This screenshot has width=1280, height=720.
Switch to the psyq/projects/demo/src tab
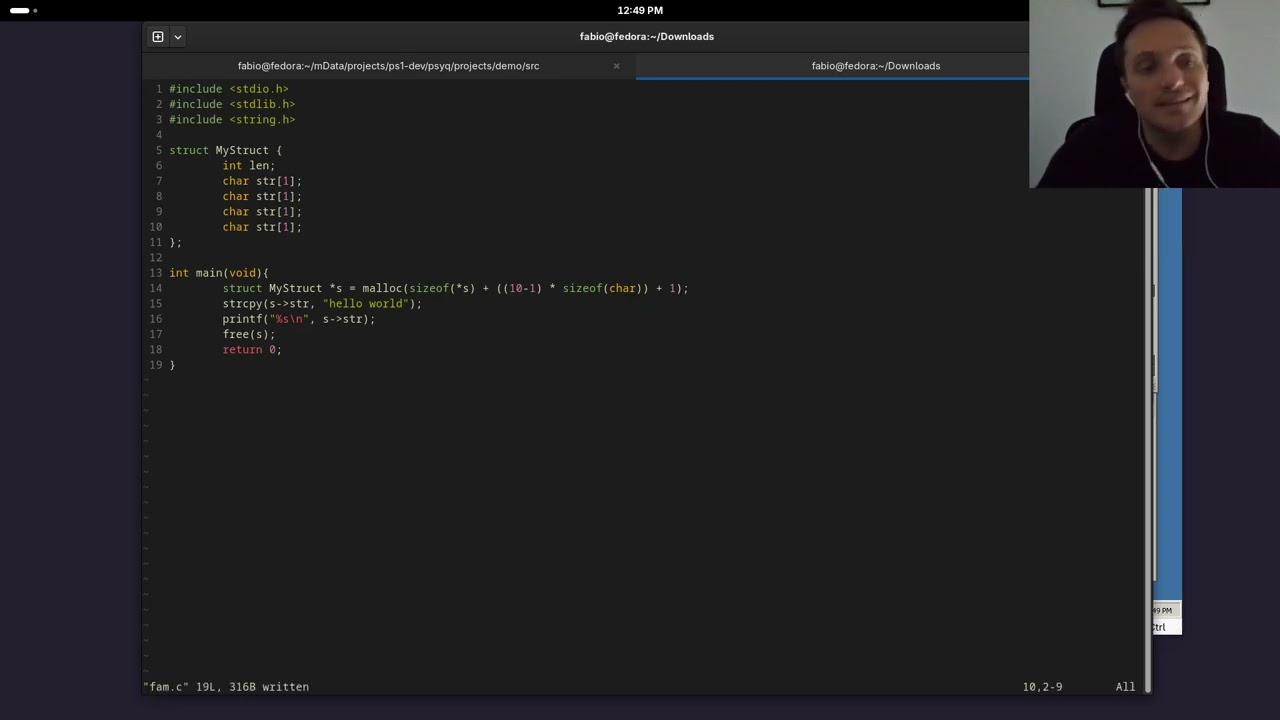[x=388, y=66]
